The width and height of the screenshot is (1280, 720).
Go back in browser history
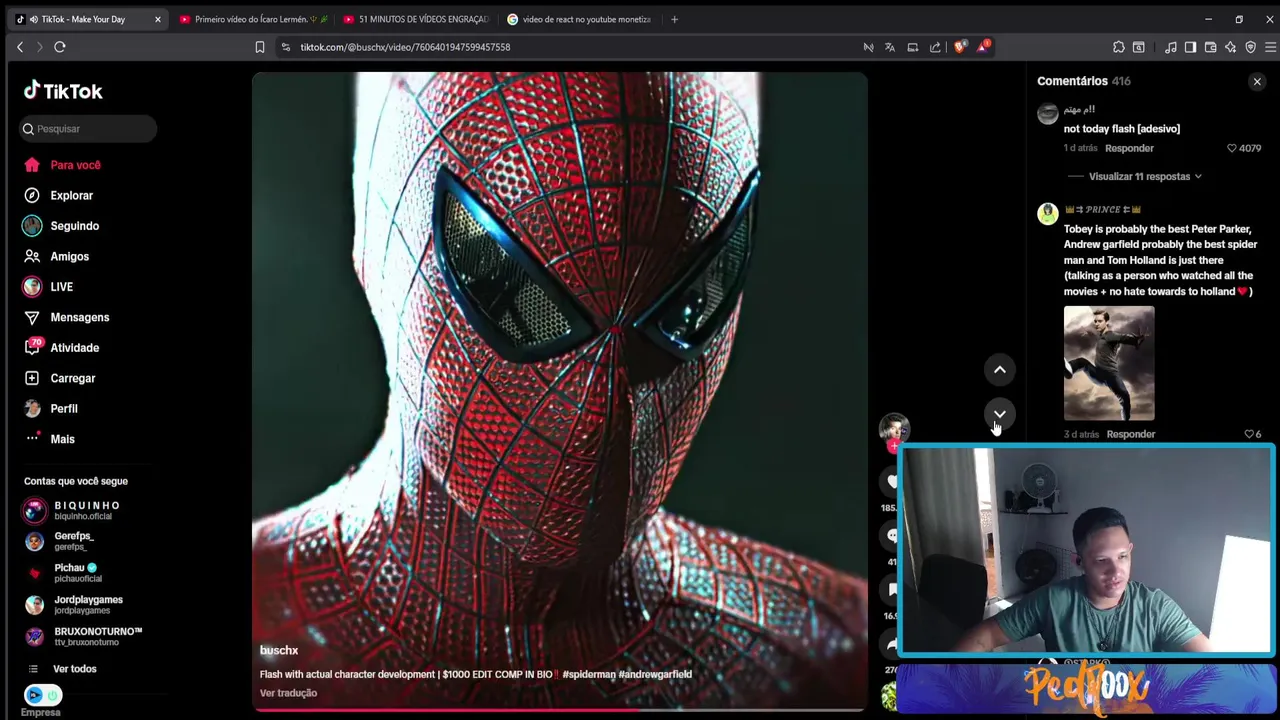tap(19, 47)
